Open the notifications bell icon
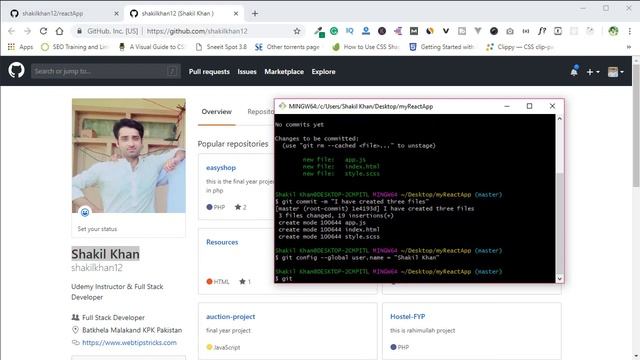The image size is (640, 360). click(574, 71)
